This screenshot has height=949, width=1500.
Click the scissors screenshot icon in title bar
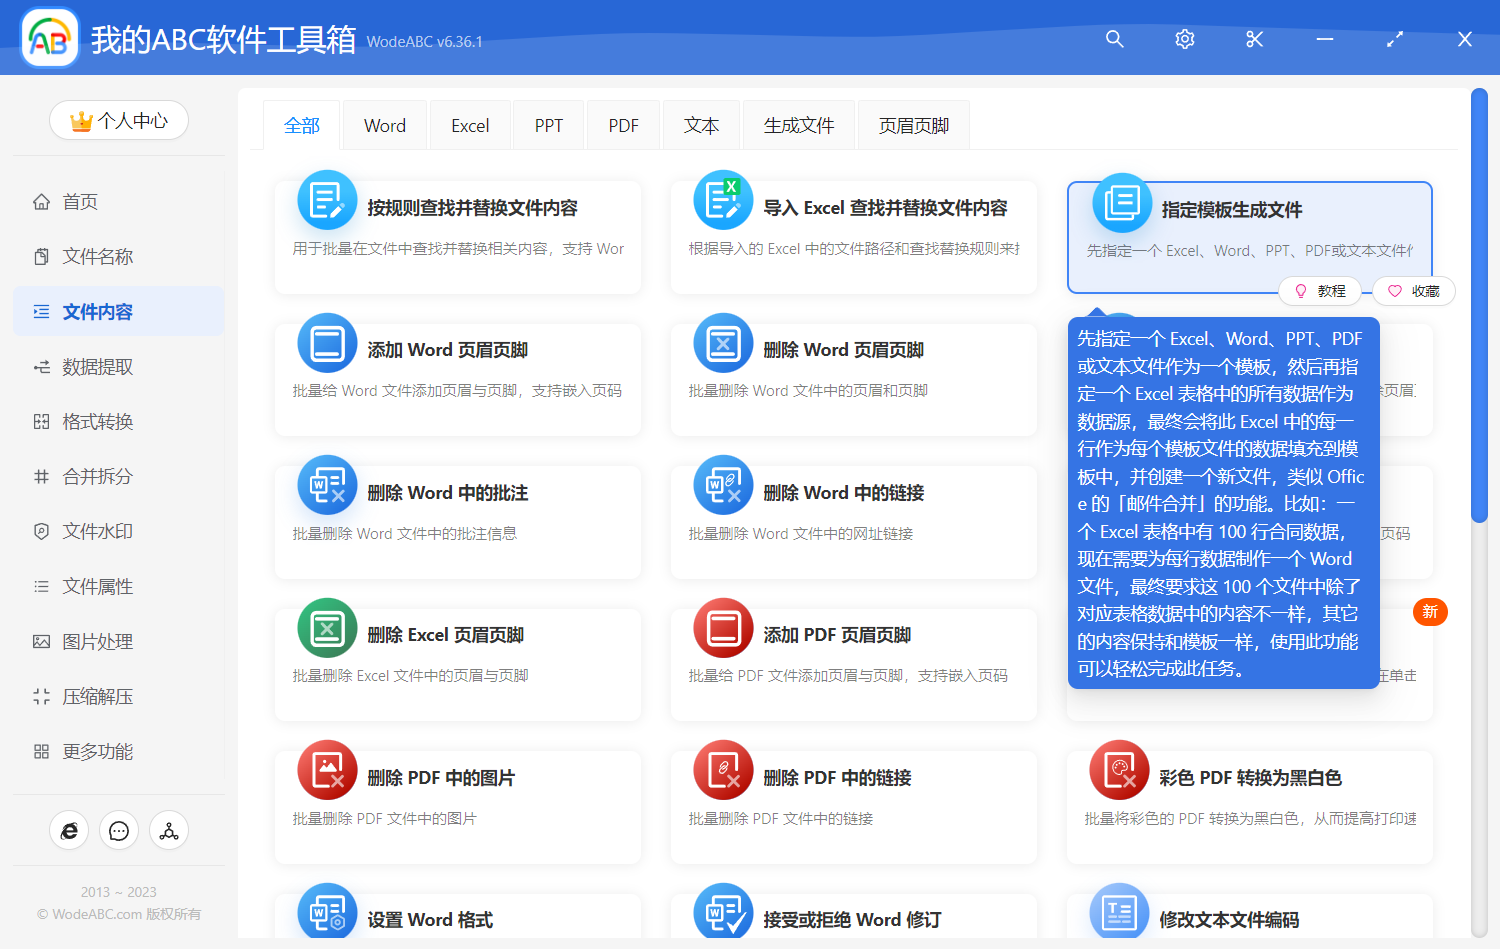point(1254,39)
